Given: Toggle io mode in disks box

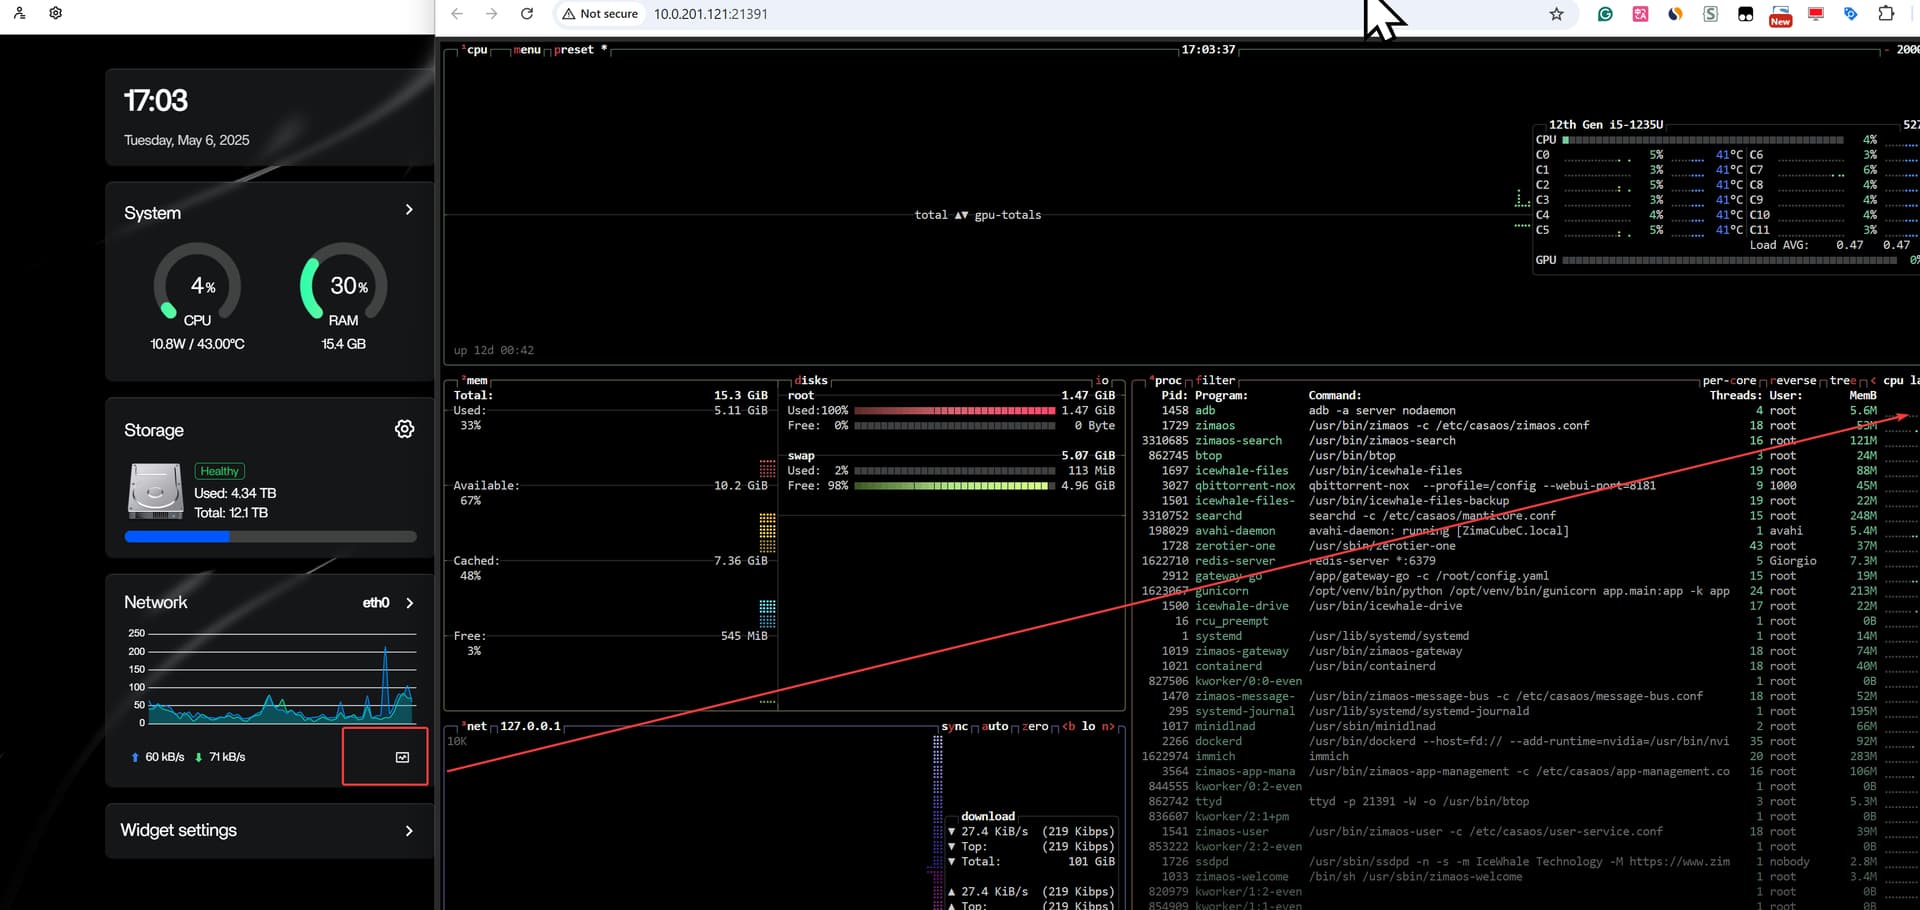Looking at the screenshot, I should pyautogui.click(x=1102, y=380).
